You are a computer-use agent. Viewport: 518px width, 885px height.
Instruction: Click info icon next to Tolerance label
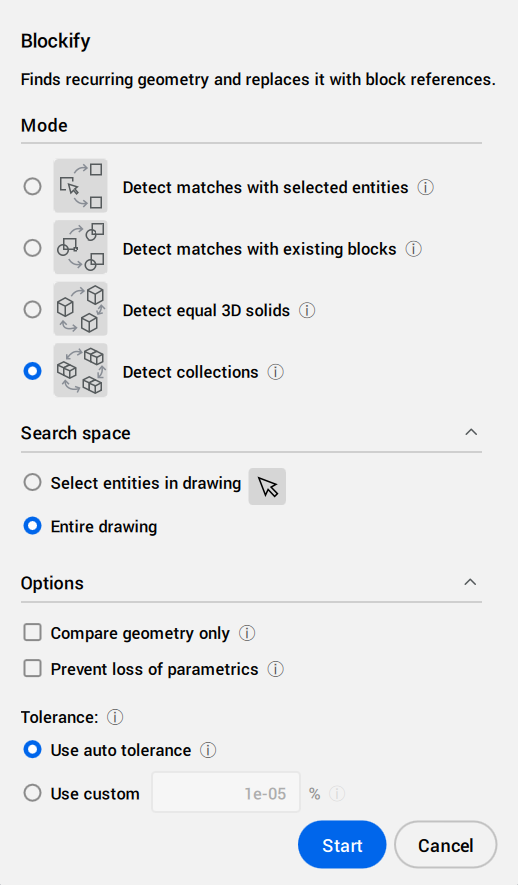coord(115,717)
